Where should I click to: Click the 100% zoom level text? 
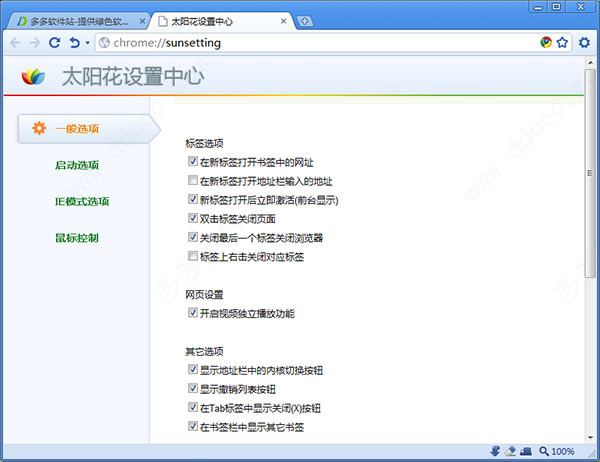point(562,452)
